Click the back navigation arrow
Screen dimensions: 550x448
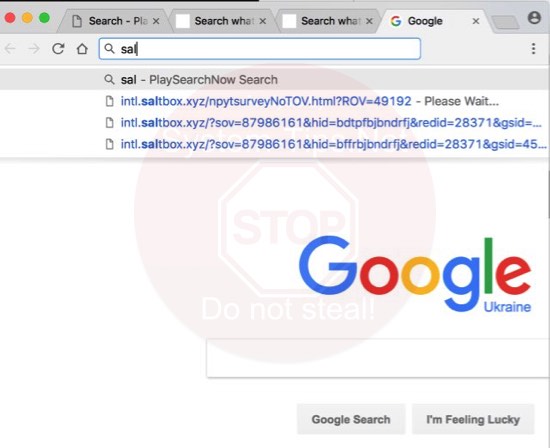[x=10, y=49]
